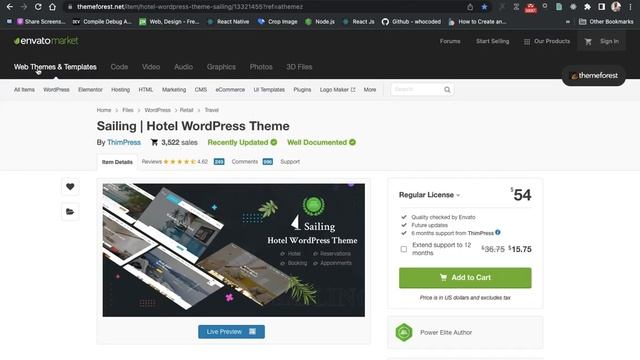This screenshot has height=360, width=640.
Task: Click the Files breadcrumb
Action: [x=128, y=110]
